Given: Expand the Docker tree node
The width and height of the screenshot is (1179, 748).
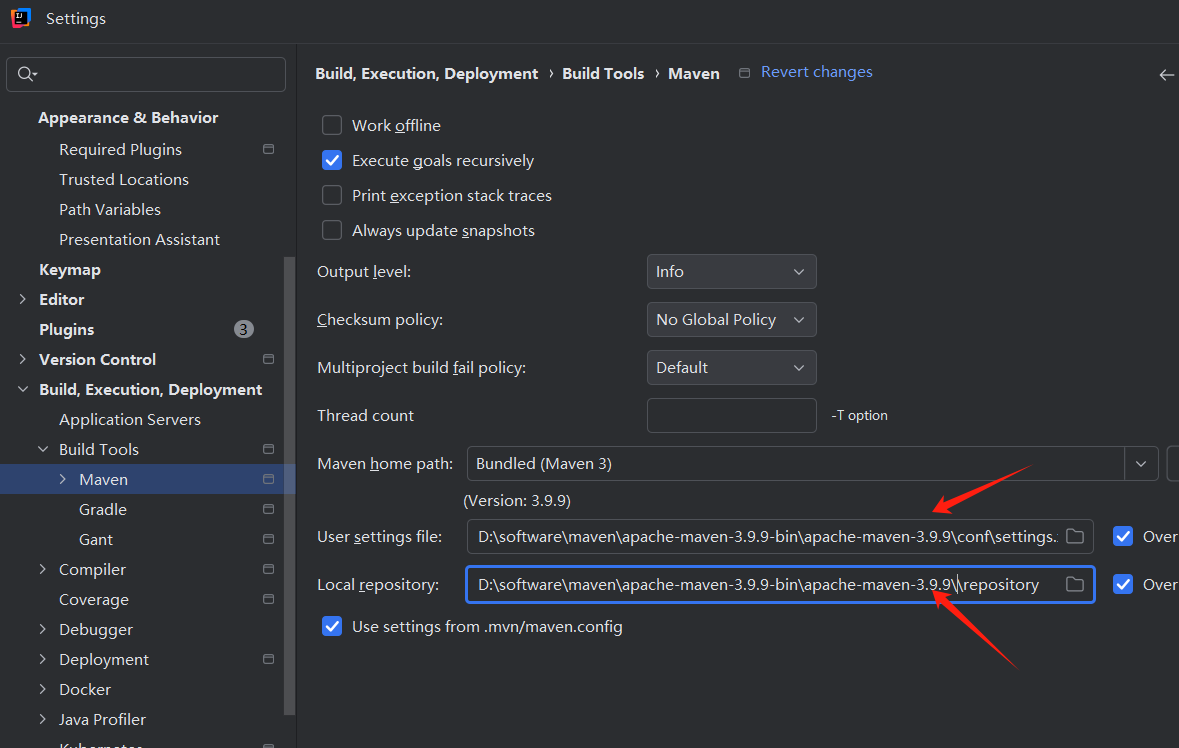Looking at the screenshot, I should 43,689.
